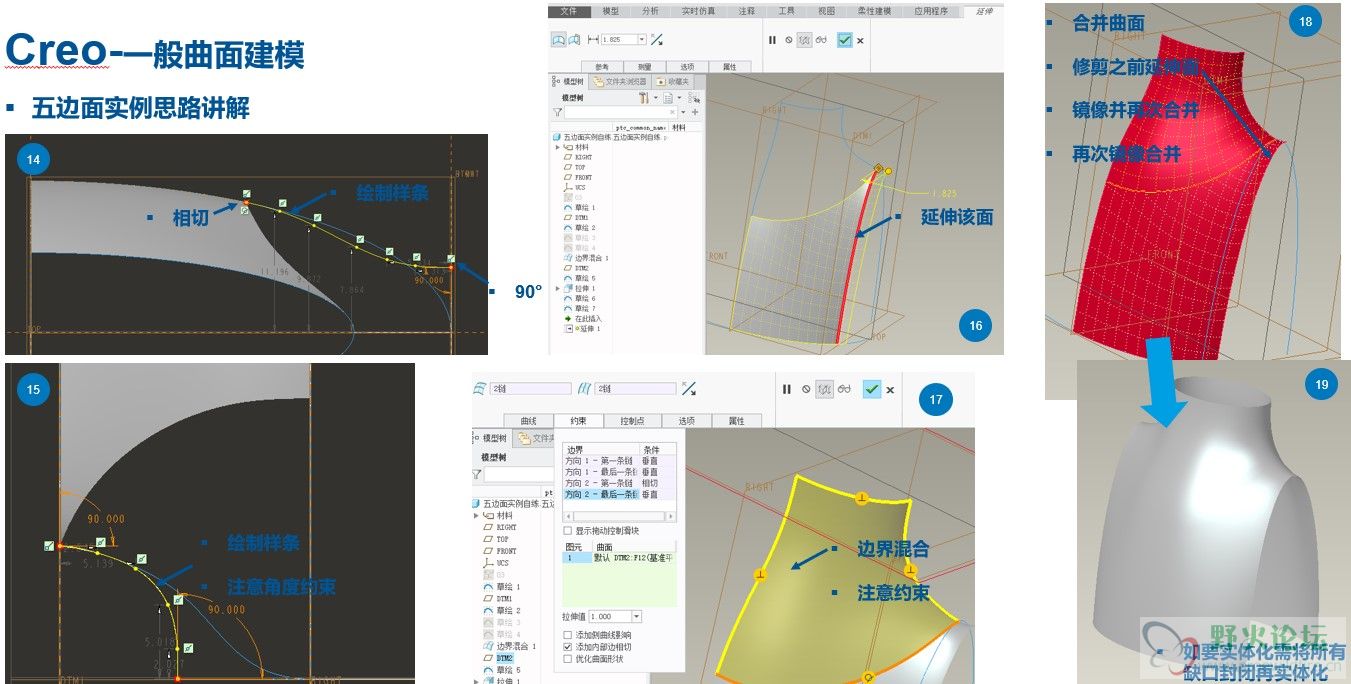Click the attached-preview icon in the 边界混合 dashboard
The width and height of the screenshot is (1351, 684).
point(825,389)
